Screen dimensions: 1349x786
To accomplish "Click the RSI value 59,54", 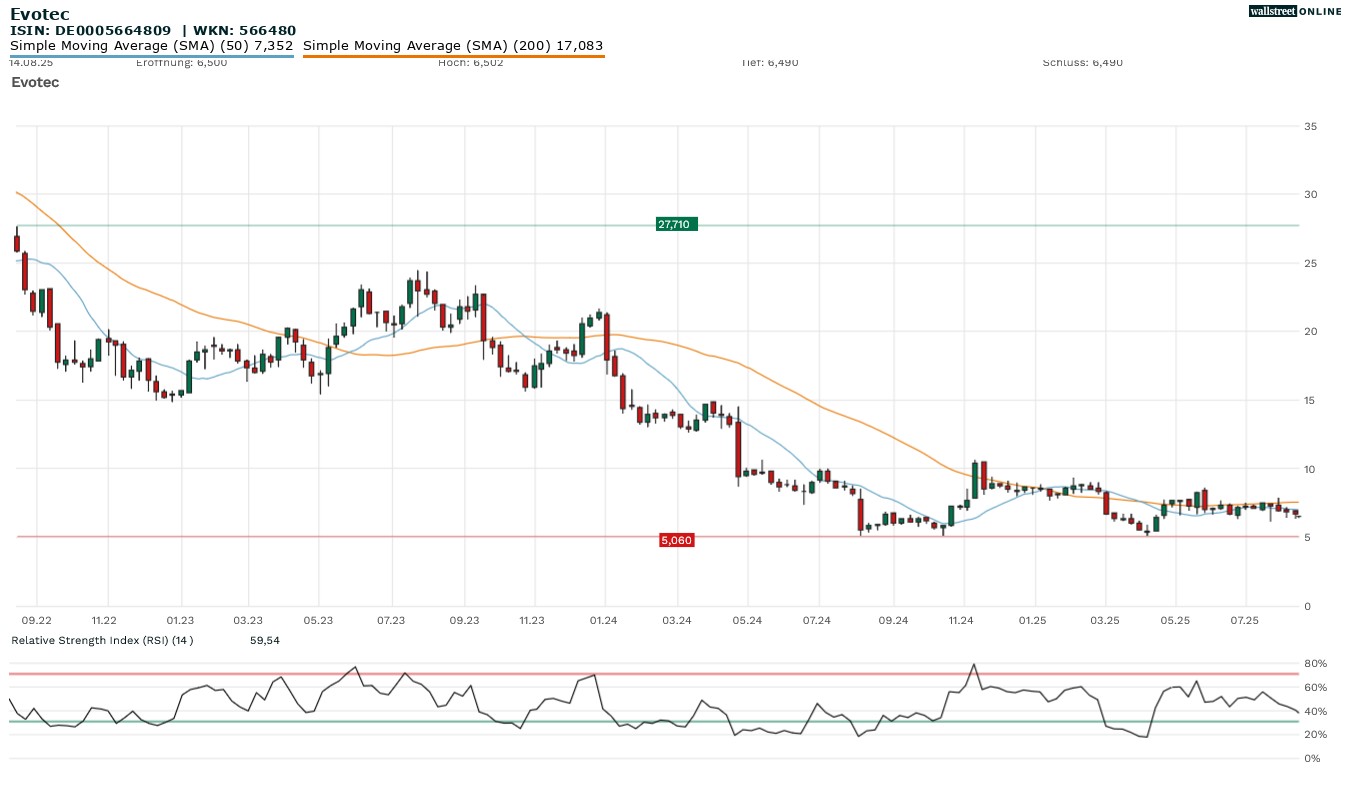I will pyautogui.click(x=264, y=640).
